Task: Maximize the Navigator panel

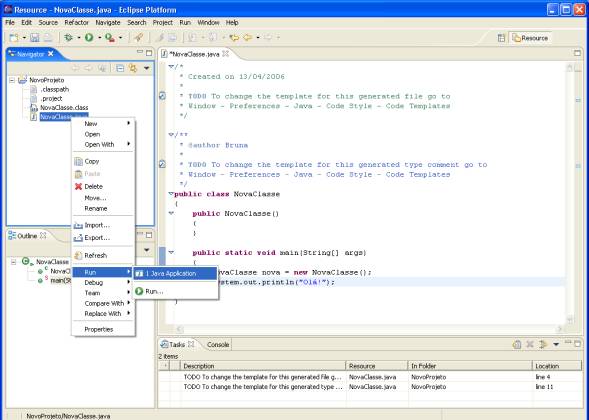Action: [149, 53]
